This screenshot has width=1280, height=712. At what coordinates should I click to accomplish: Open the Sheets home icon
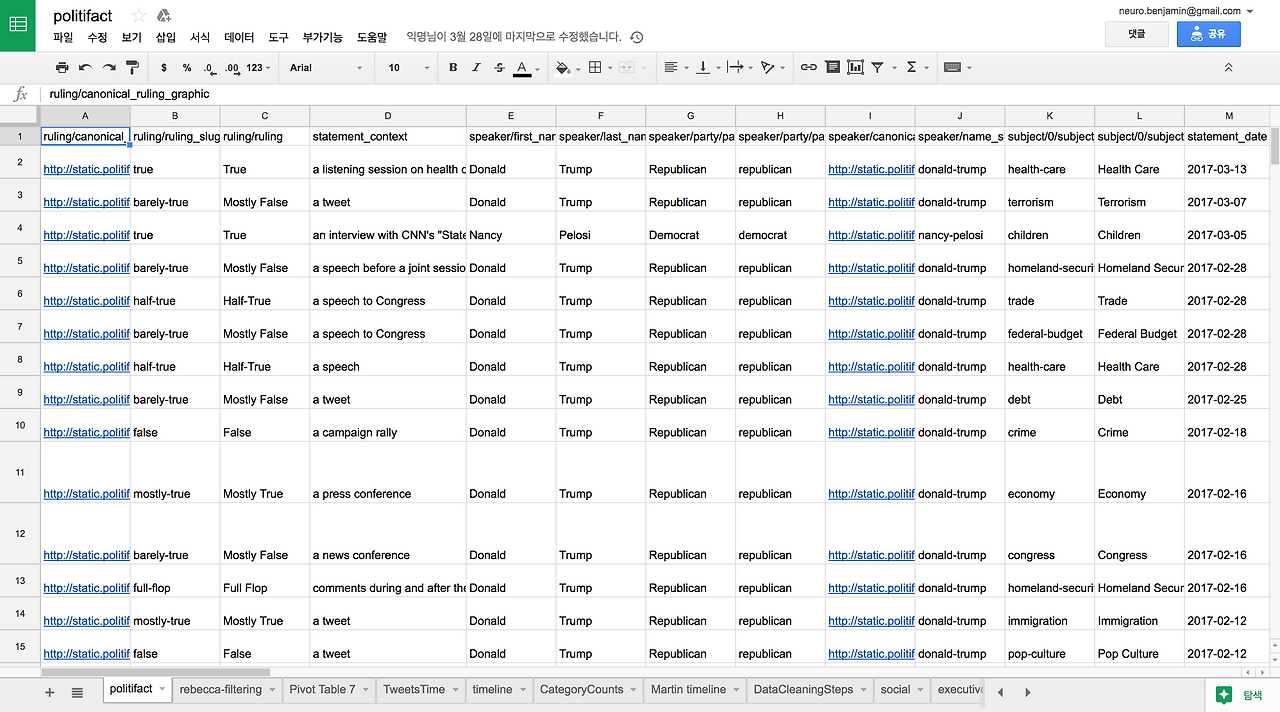click(18, 24)
